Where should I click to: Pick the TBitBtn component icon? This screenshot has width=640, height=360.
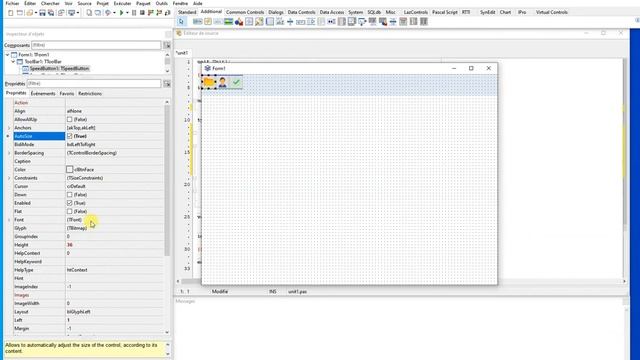[x=198, y=21]
